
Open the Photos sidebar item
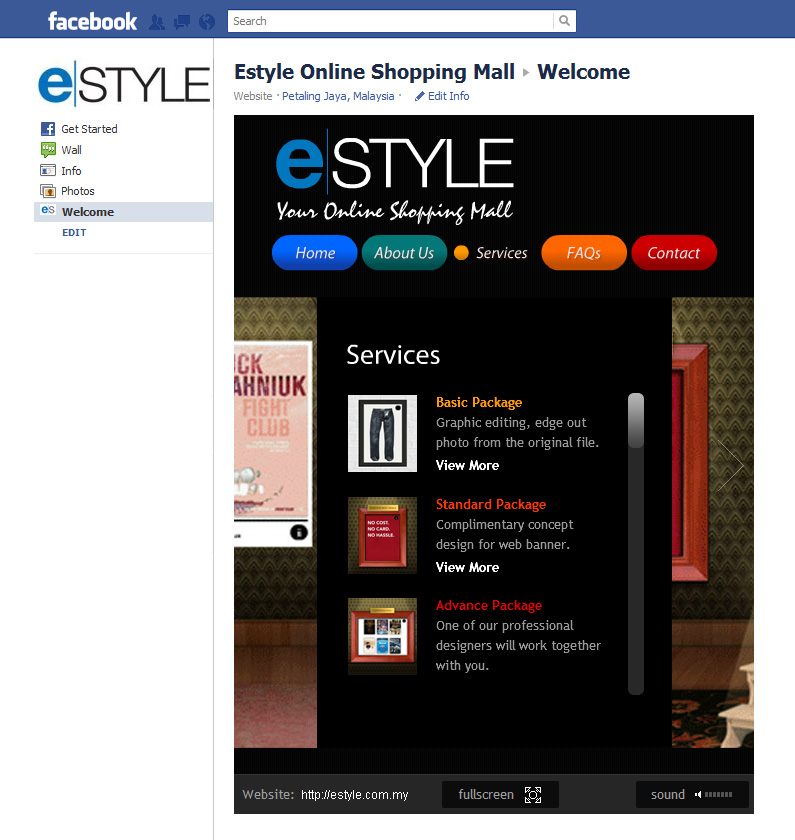point(77,191)
